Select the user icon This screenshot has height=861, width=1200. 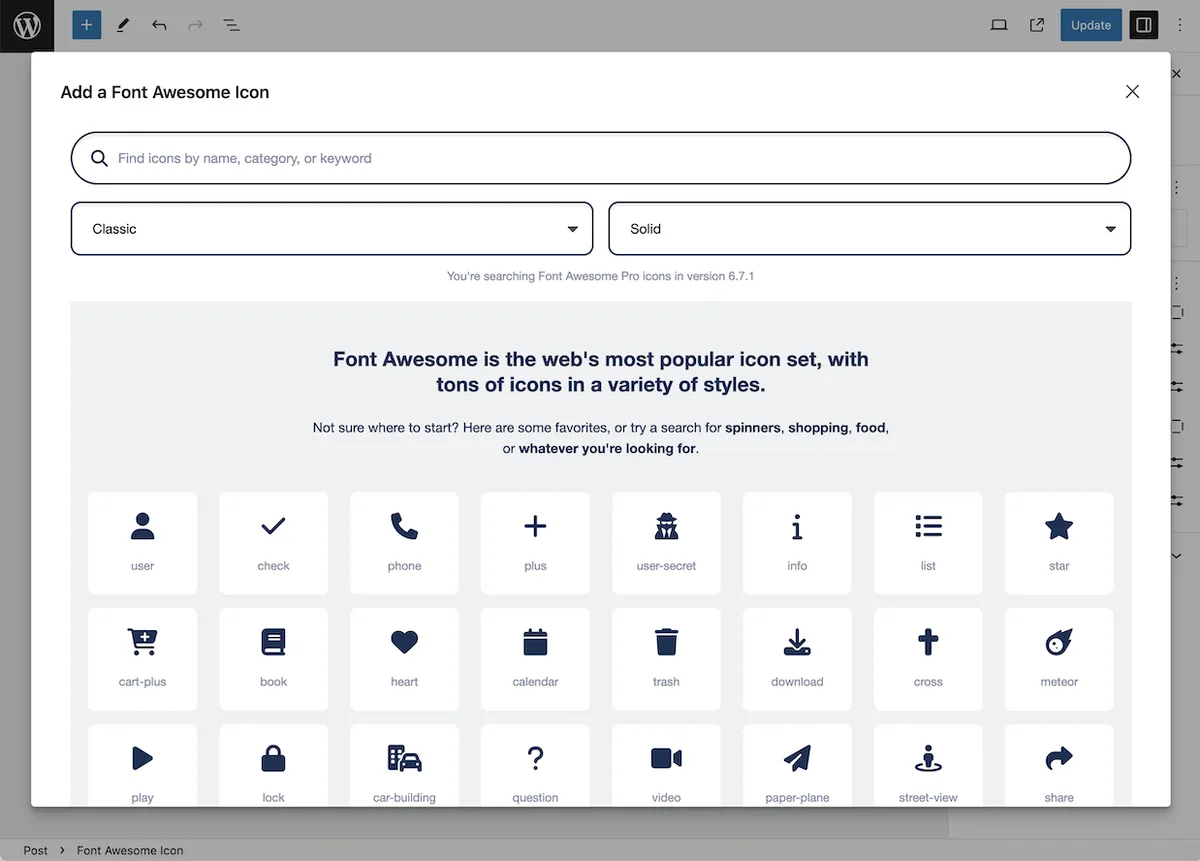tap(142, 543)
